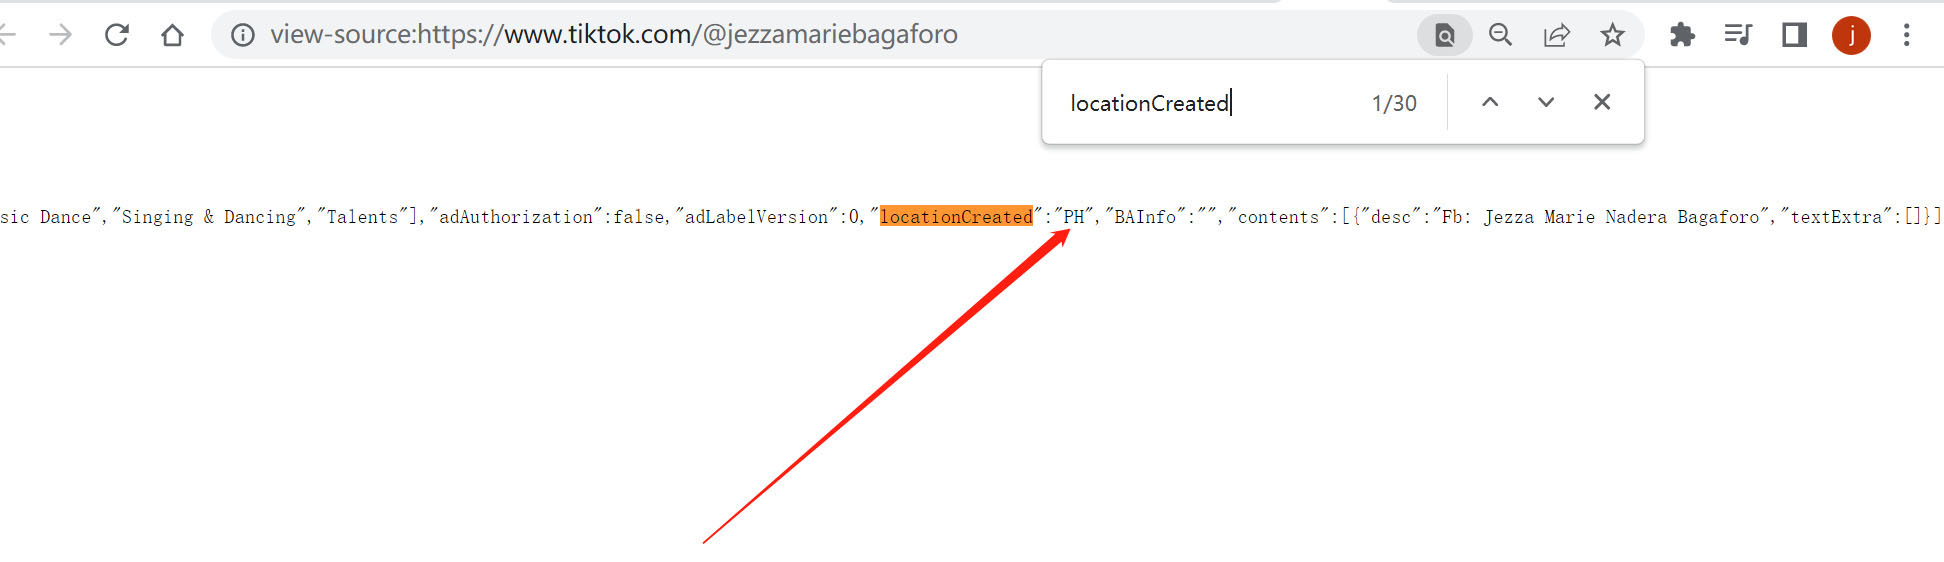Screen dimensions: 1944x562
Task: Reload the page
Action: click(x=117, y=35)
